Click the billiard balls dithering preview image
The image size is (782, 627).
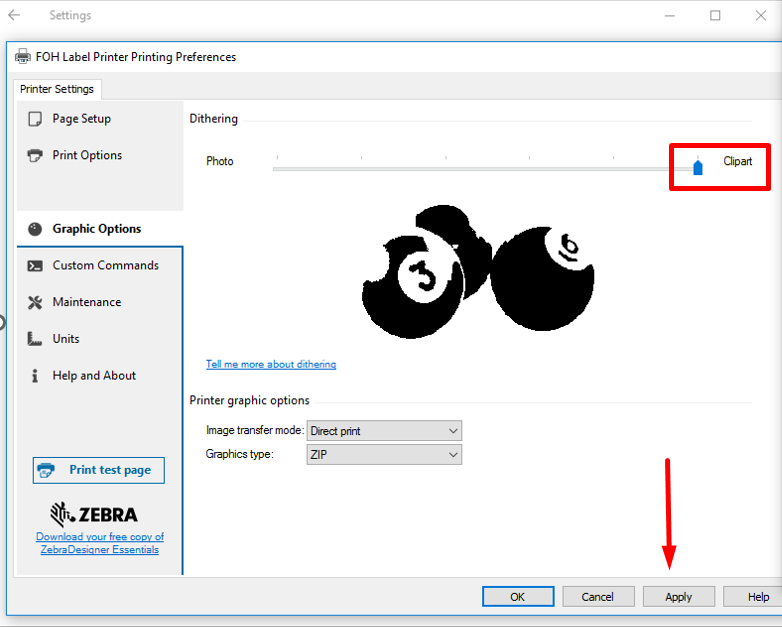click(477, 272)
